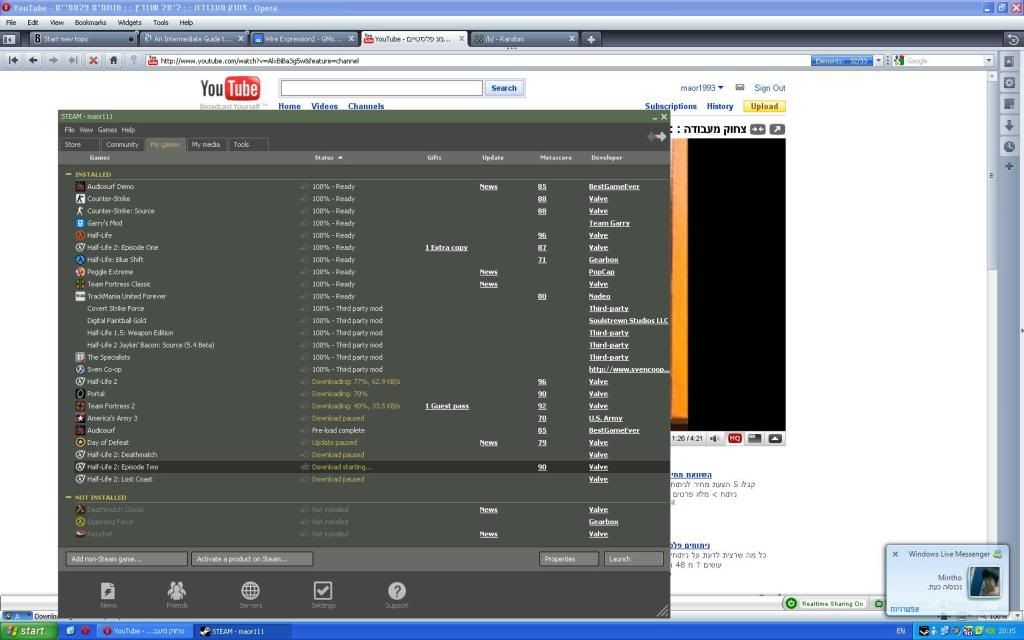Click the Team Fortress 2 game icon
This screenshot has height=640, width=1024.
(x=80, y=406)
